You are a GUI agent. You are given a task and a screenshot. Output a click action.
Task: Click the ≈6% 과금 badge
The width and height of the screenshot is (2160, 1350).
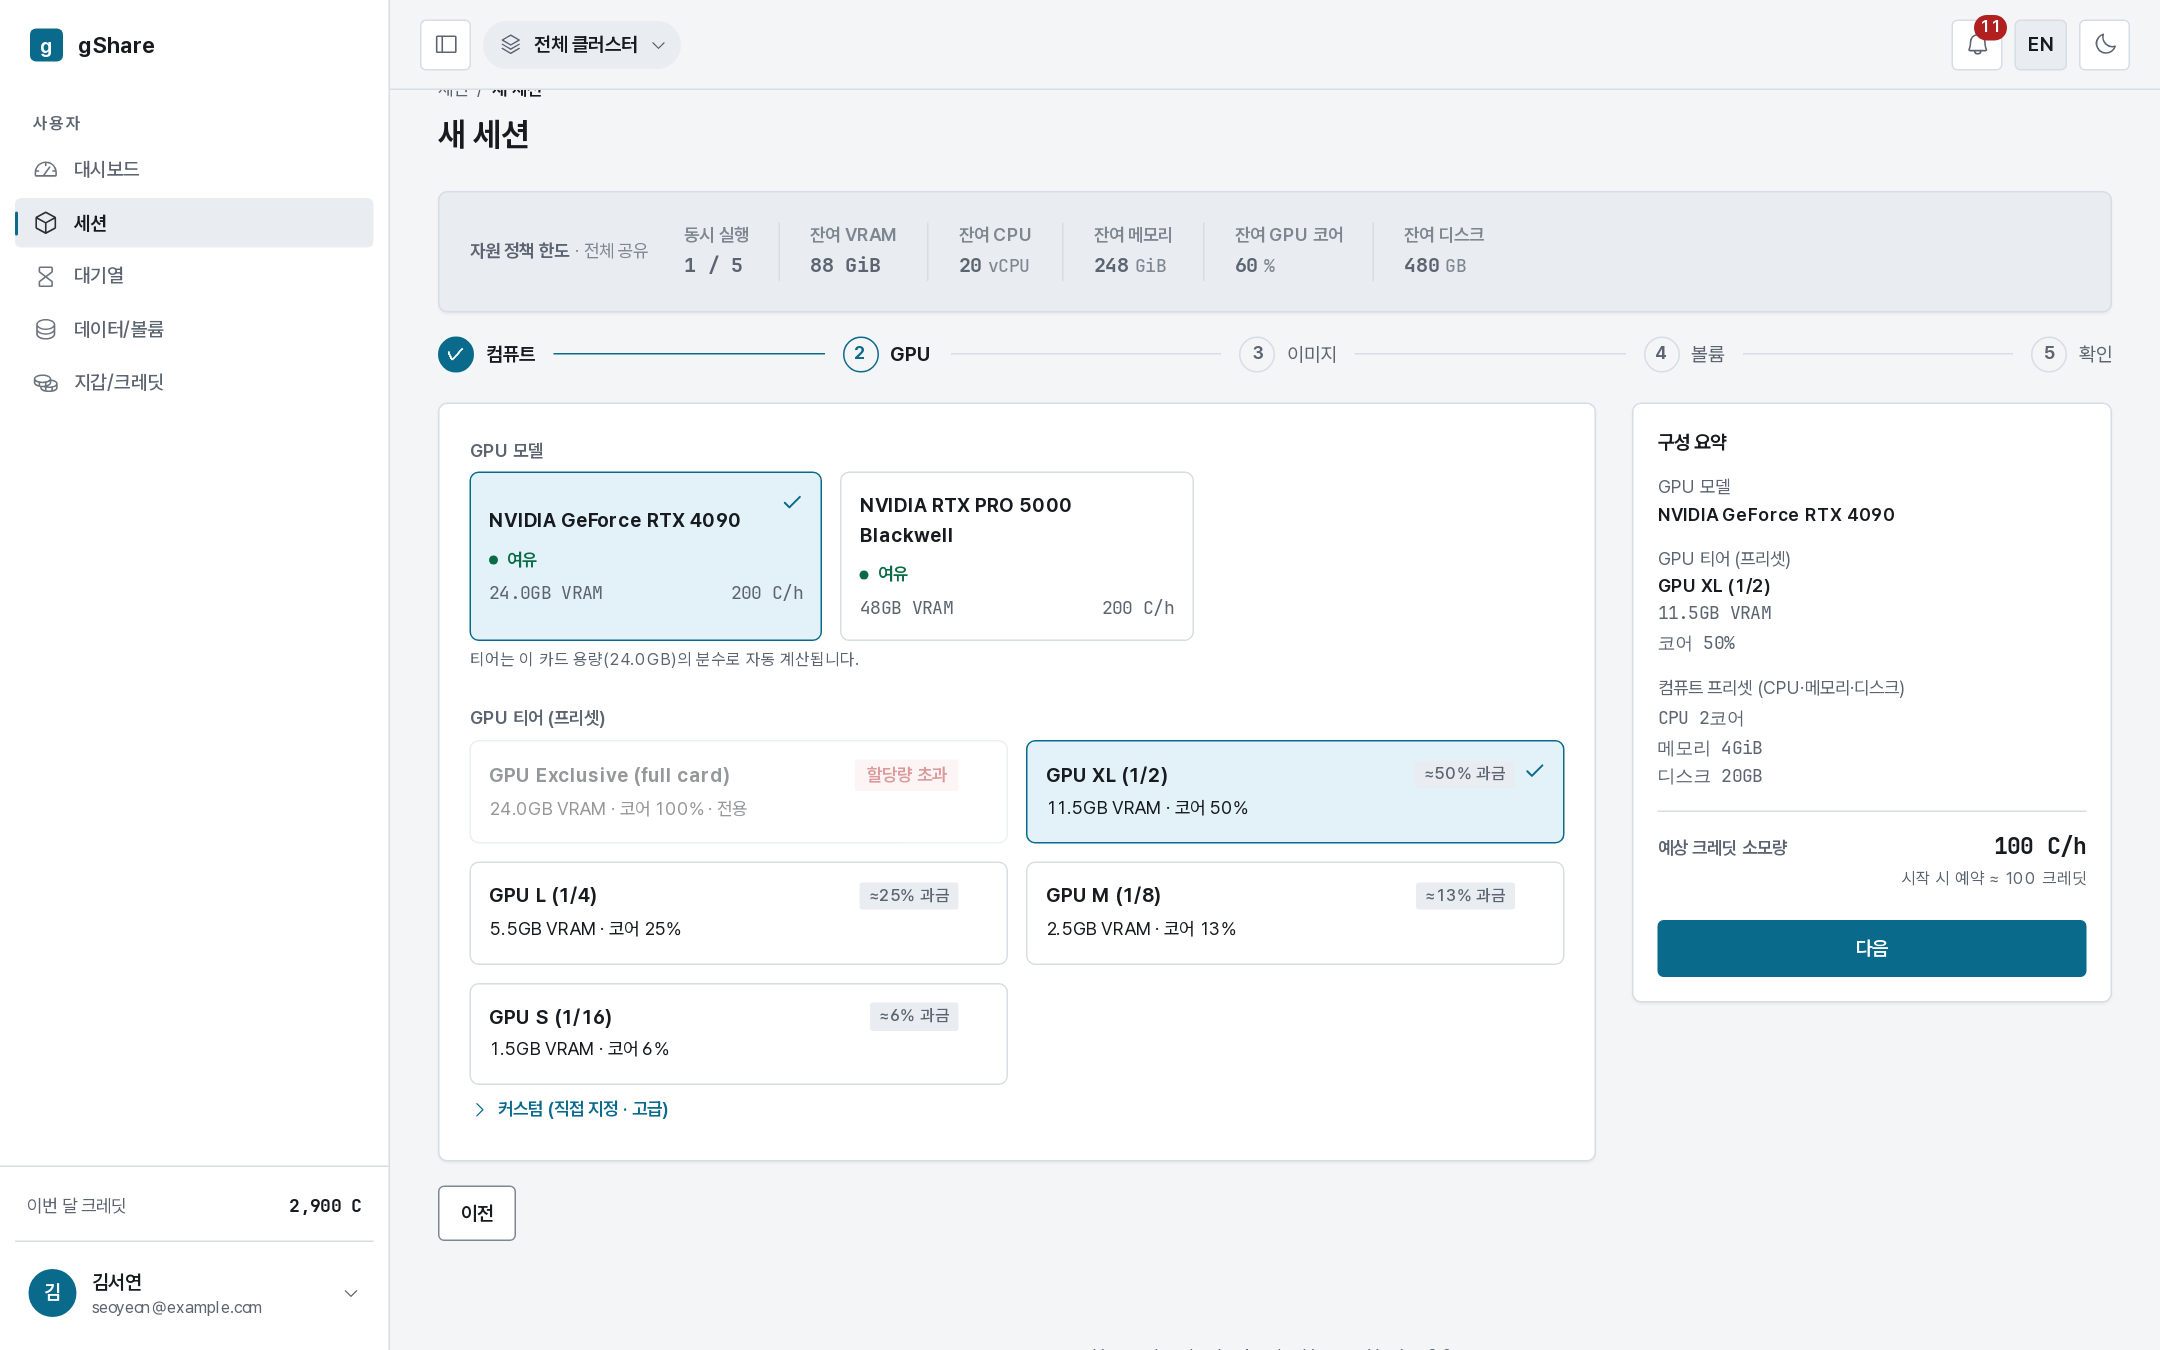914,1016
